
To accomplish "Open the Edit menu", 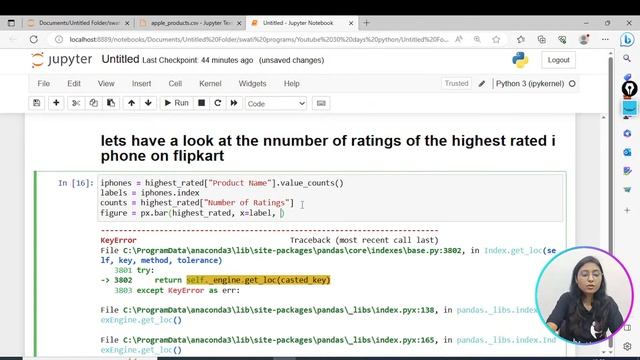I will pos(74,84).
